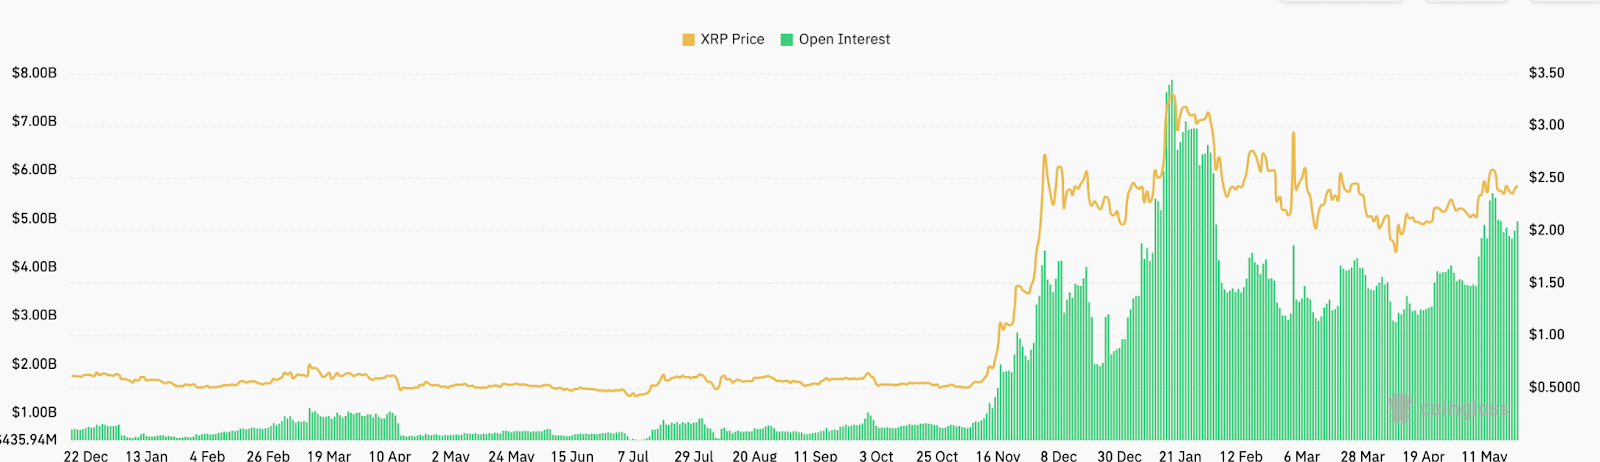1600x462 pixels.
Task: Click the $0.5000 right axis label
Action: tap(1554, 387)
